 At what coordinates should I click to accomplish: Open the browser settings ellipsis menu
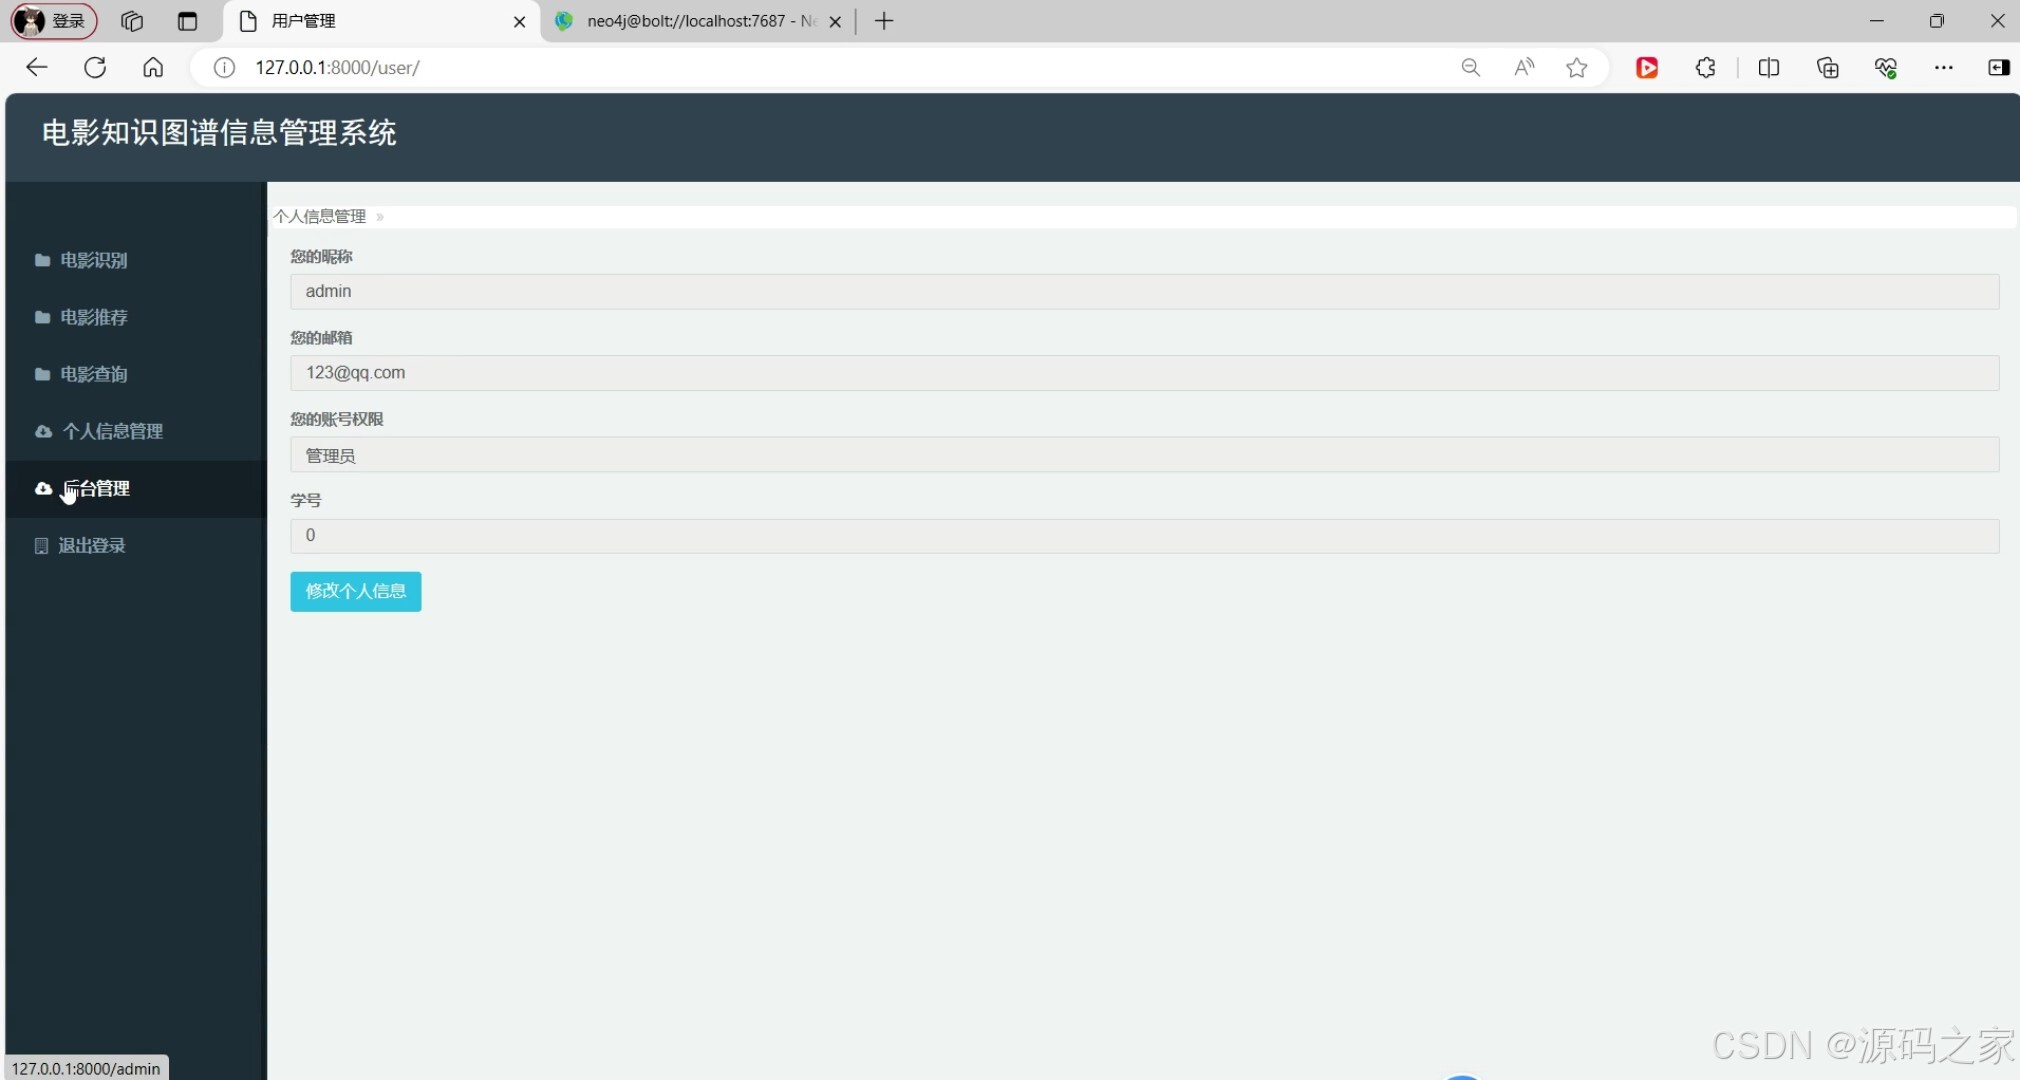[x=1943, y=67]
